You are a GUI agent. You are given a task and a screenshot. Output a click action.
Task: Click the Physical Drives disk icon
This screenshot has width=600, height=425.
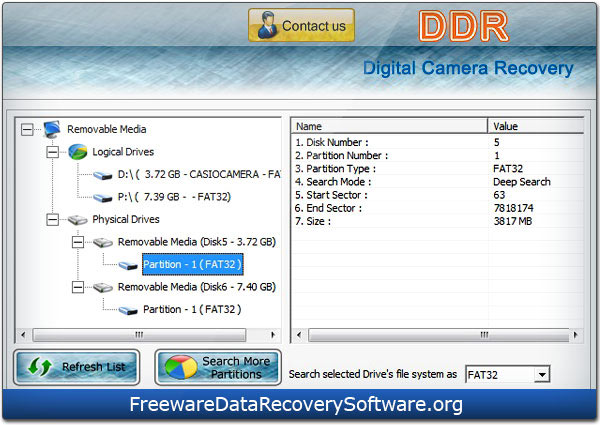[x=77, y=220]
